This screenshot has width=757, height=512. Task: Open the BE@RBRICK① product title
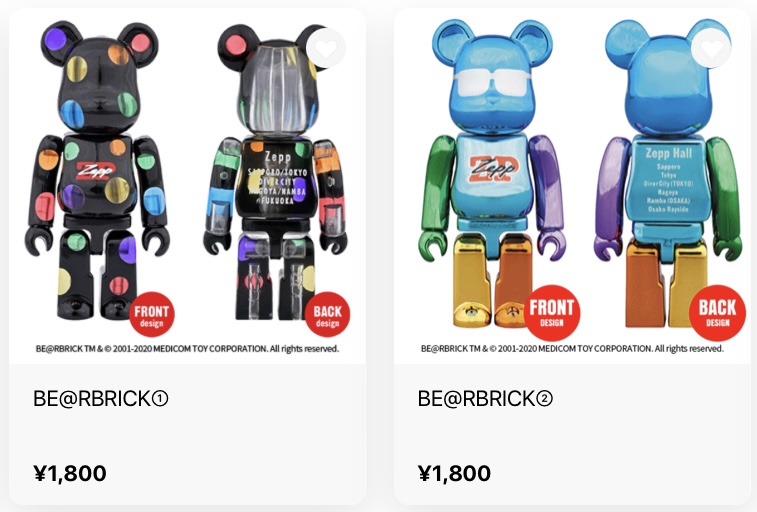click(x=100, y=399)
